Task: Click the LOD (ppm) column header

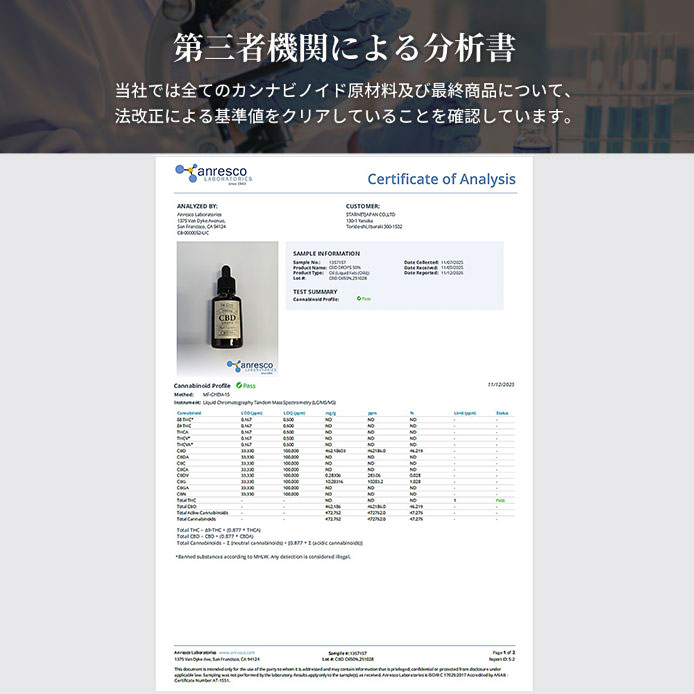Action: coord(252,413)
